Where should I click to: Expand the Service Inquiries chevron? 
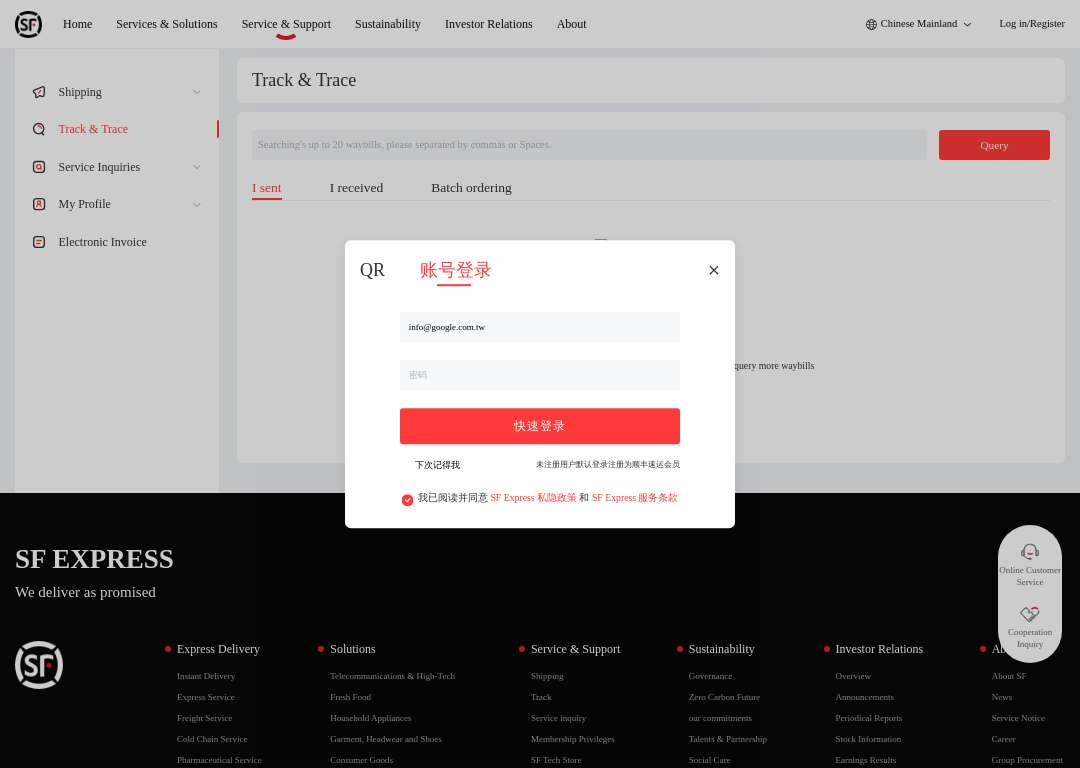coord(197,167)
